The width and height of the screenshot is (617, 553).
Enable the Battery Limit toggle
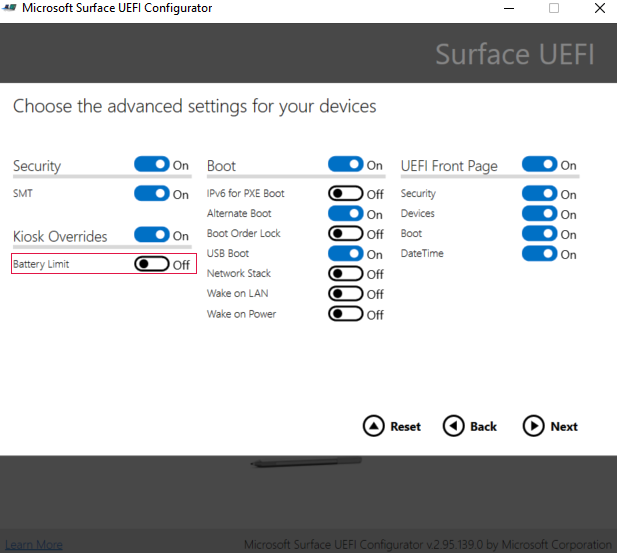click(x=151, y=264)
